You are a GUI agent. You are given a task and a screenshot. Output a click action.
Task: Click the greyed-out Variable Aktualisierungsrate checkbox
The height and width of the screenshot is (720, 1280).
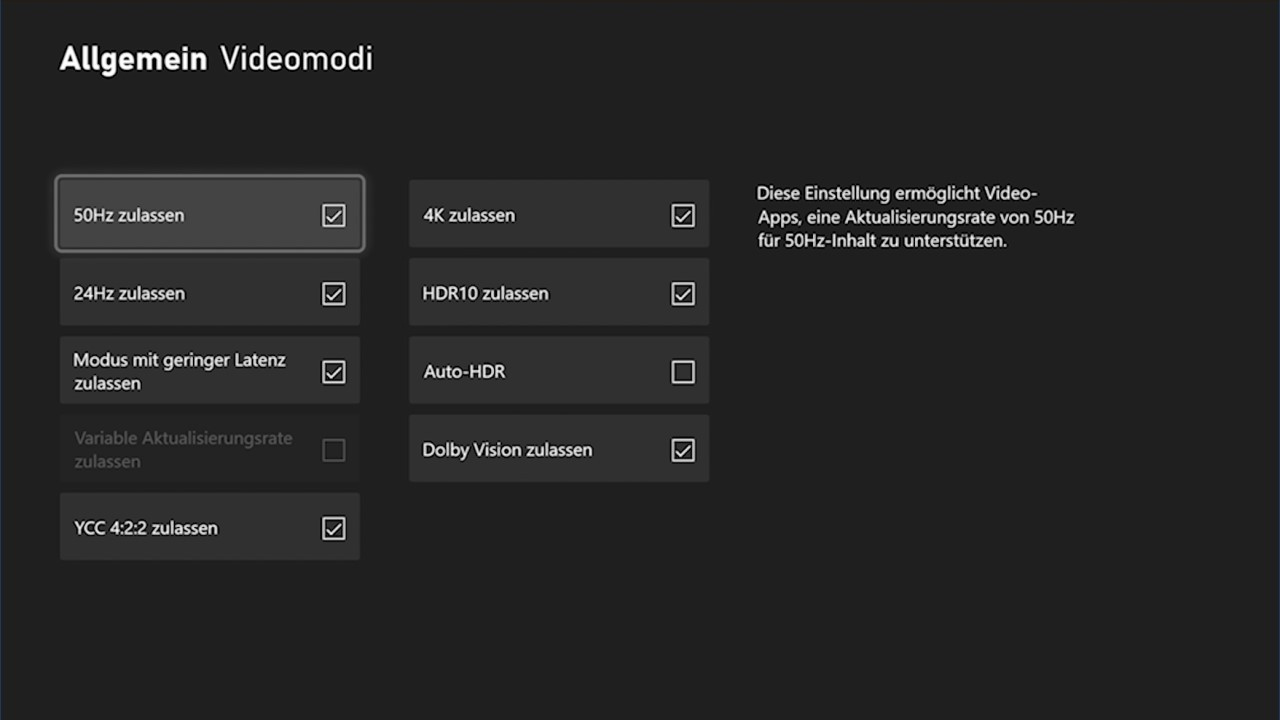pos(333,450)
